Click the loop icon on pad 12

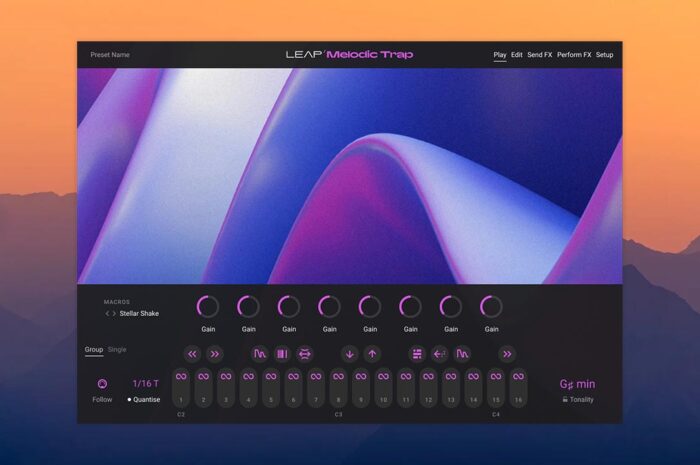(x=428, y=377)
